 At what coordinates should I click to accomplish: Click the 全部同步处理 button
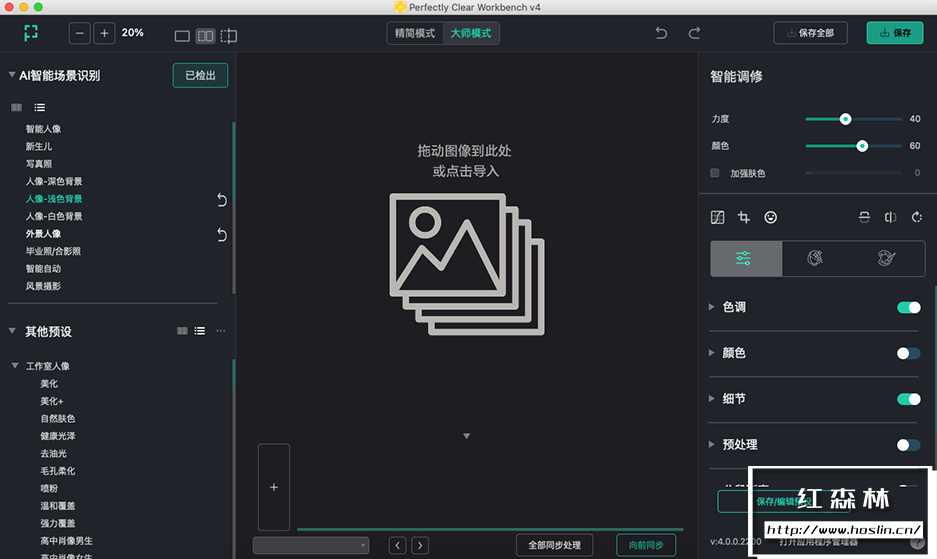[x=555, y=545]
